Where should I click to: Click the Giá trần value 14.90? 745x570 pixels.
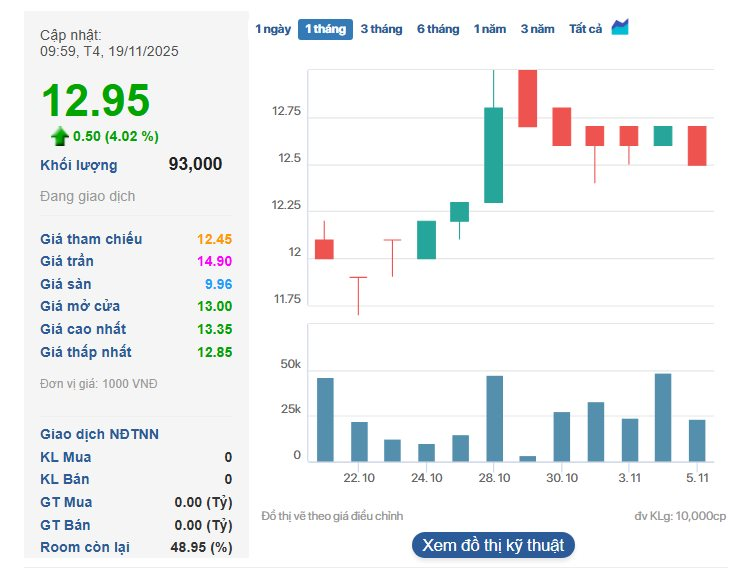pyautogui.click(x=214, y=261)
